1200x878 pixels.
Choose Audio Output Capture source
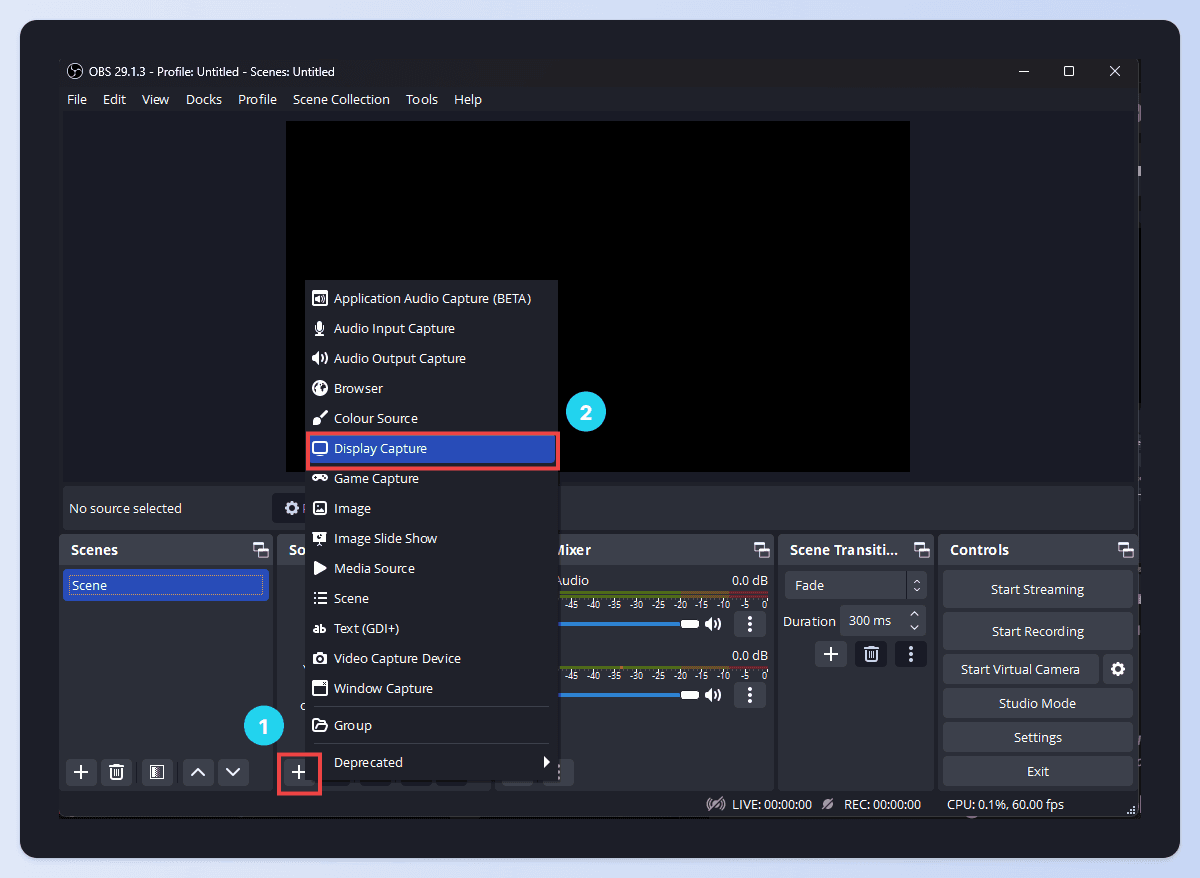(x=431, y=358)
